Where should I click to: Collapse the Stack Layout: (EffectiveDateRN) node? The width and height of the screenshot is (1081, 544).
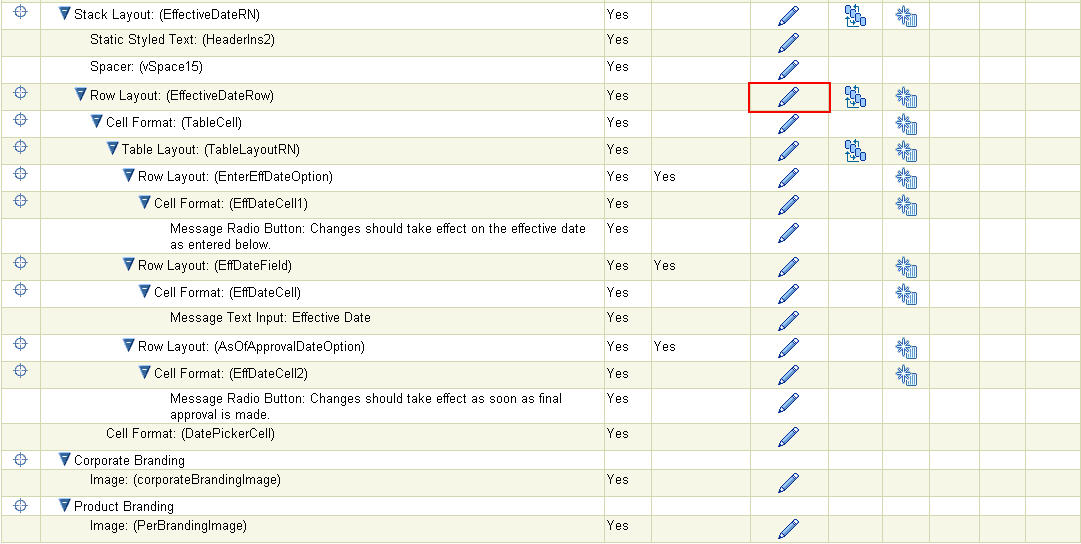65,13
